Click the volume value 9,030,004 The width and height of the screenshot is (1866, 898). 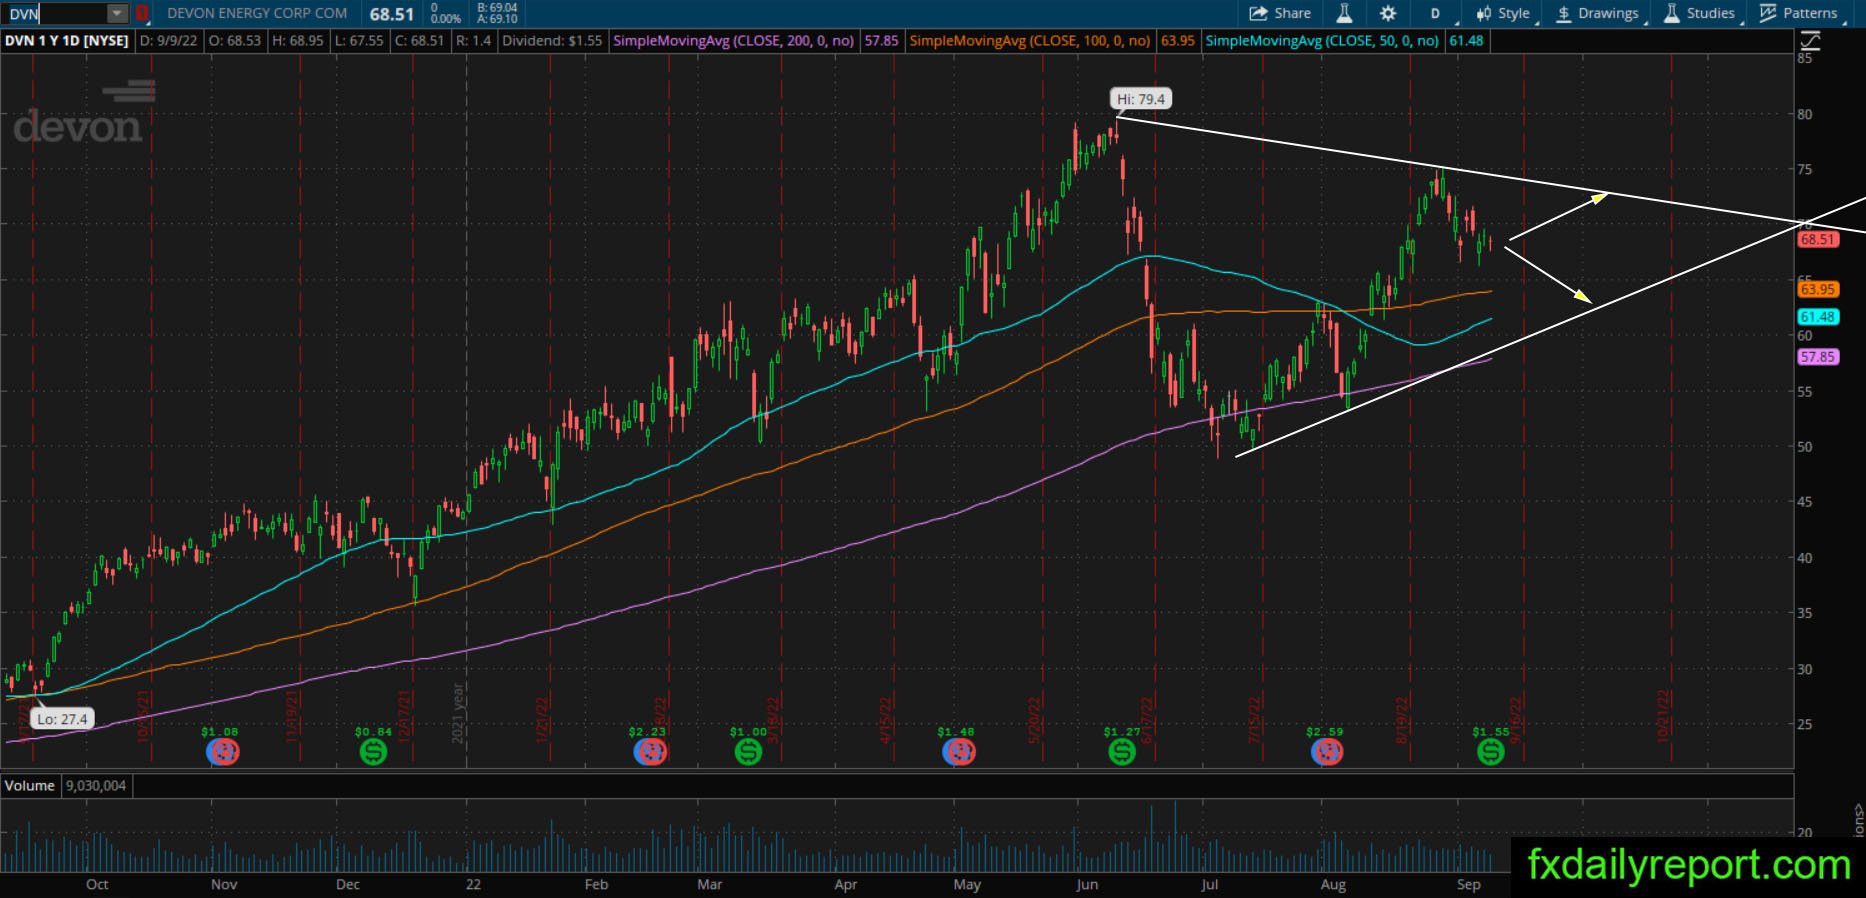[x=96, y=786]
